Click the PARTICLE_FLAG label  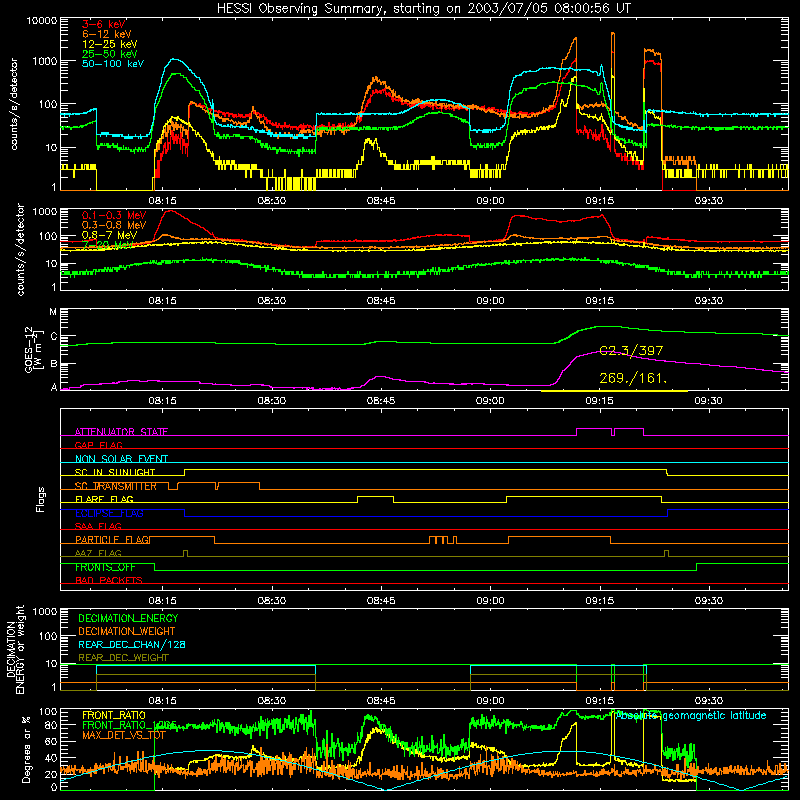[x=113, y=539]
